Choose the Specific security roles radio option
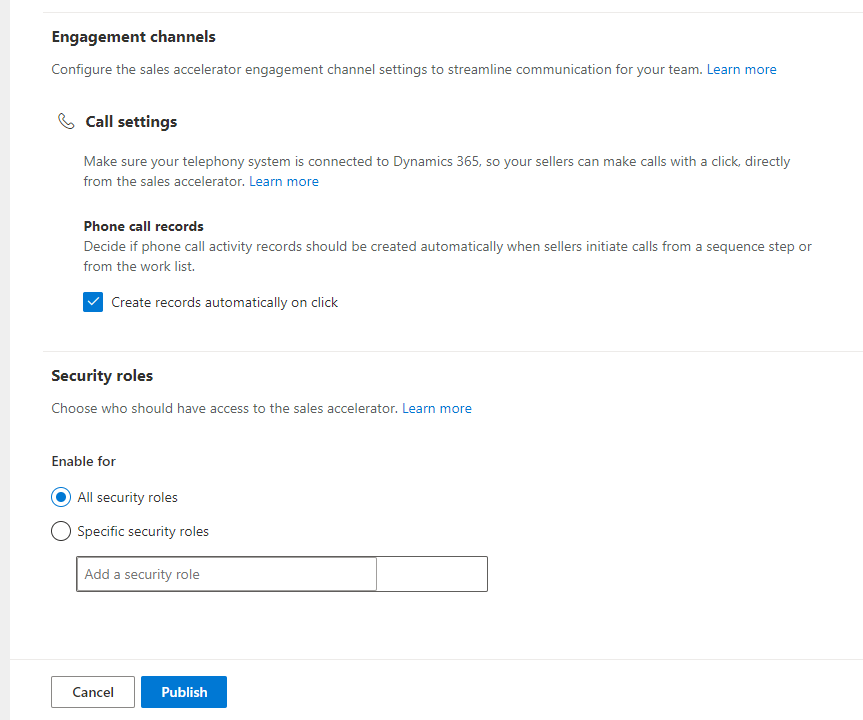The image size is (863, 720). (x=61, y=531)
